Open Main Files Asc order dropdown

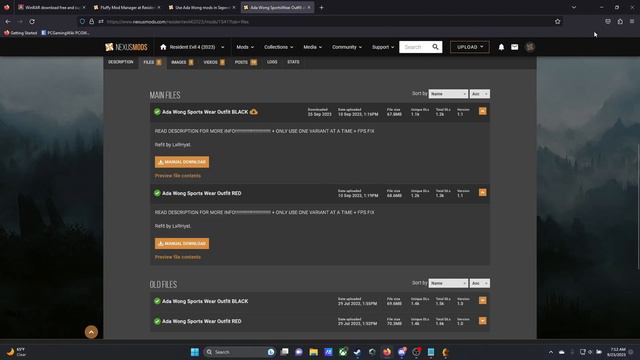pyautogui.click(x=480, y=94)
